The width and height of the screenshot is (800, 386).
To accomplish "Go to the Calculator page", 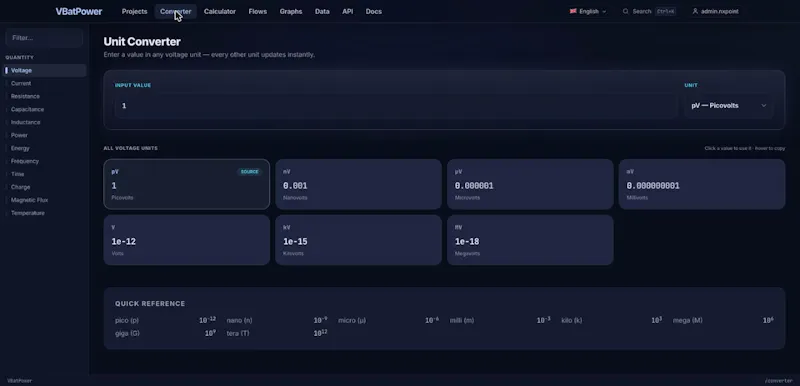I will tap(220, 11).
